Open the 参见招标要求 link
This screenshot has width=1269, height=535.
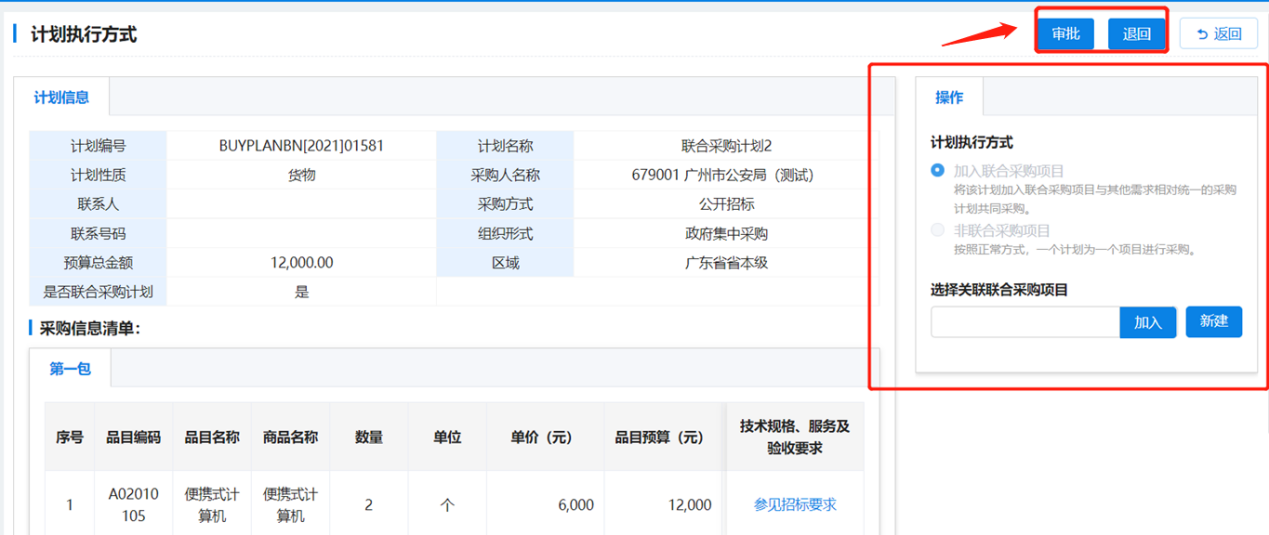pyautogui.click(x=794, y=505)
